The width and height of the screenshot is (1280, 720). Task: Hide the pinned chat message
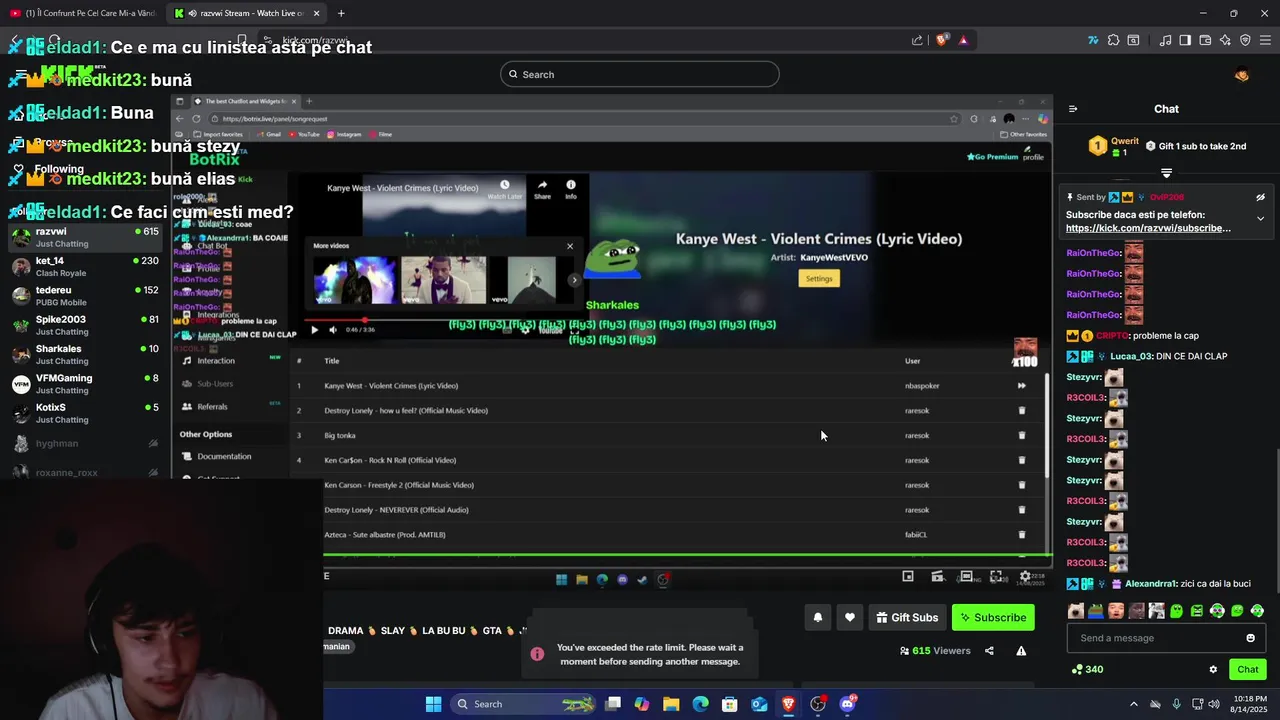[x=1260, y=197]
